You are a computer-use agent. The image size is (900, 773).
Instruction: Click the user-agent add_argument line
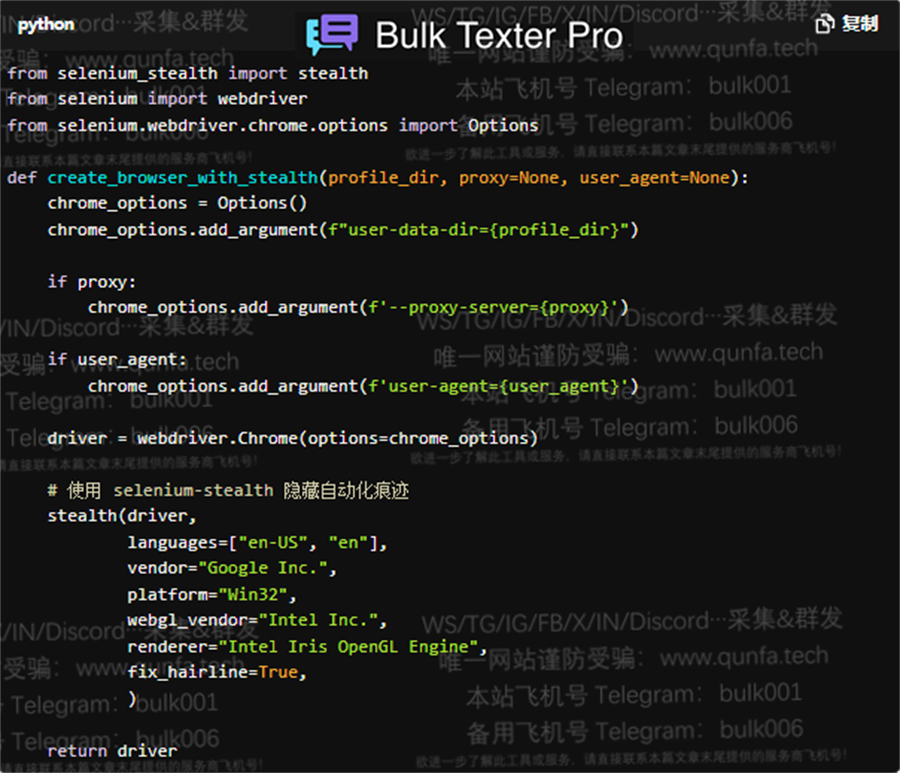(x=363, y=386)
